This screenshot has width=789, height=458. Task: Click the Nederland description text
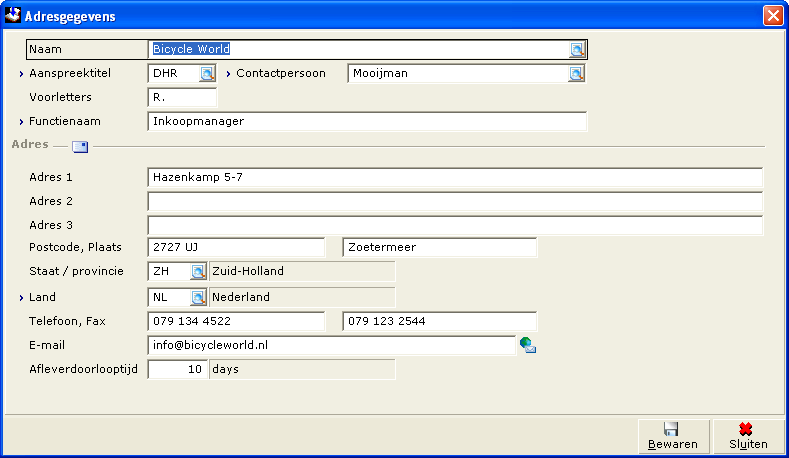coord(241,297)
